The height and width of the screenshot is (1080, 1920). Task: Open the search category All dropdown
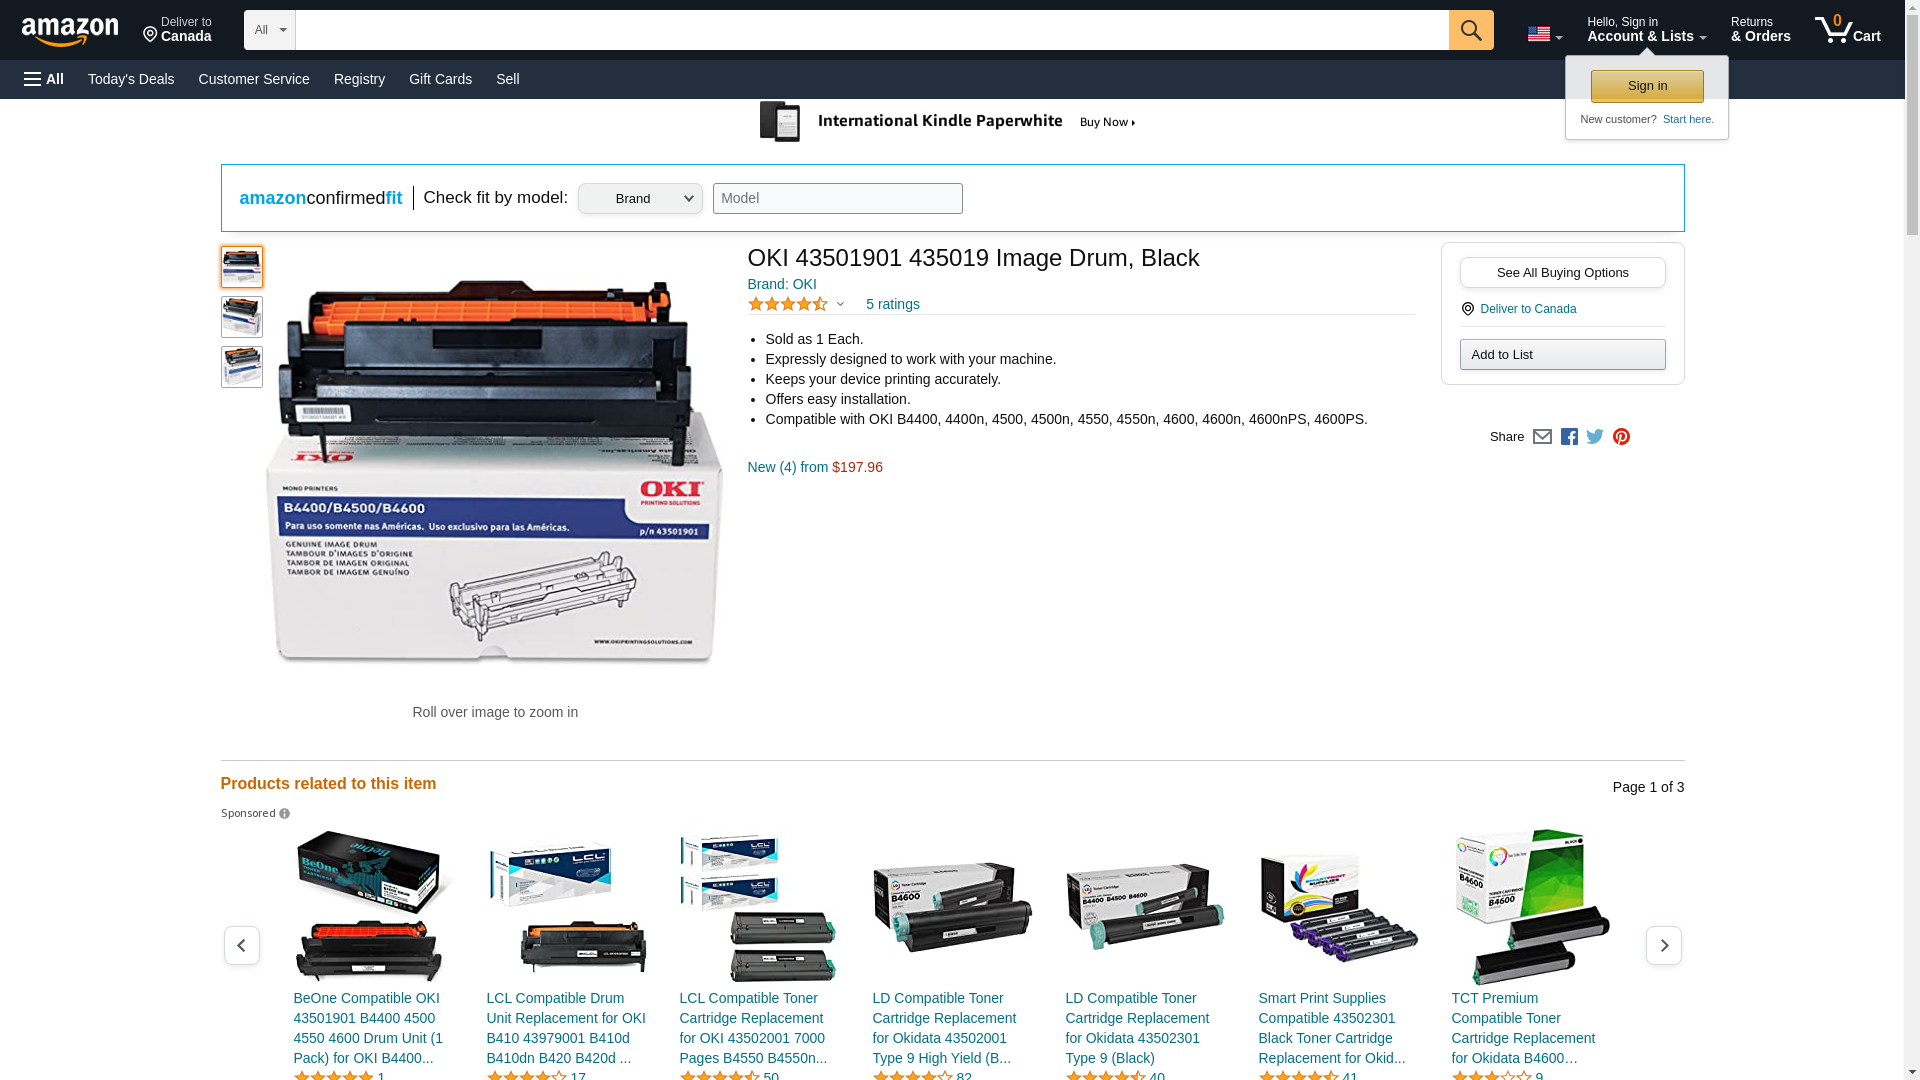[269, 30]
